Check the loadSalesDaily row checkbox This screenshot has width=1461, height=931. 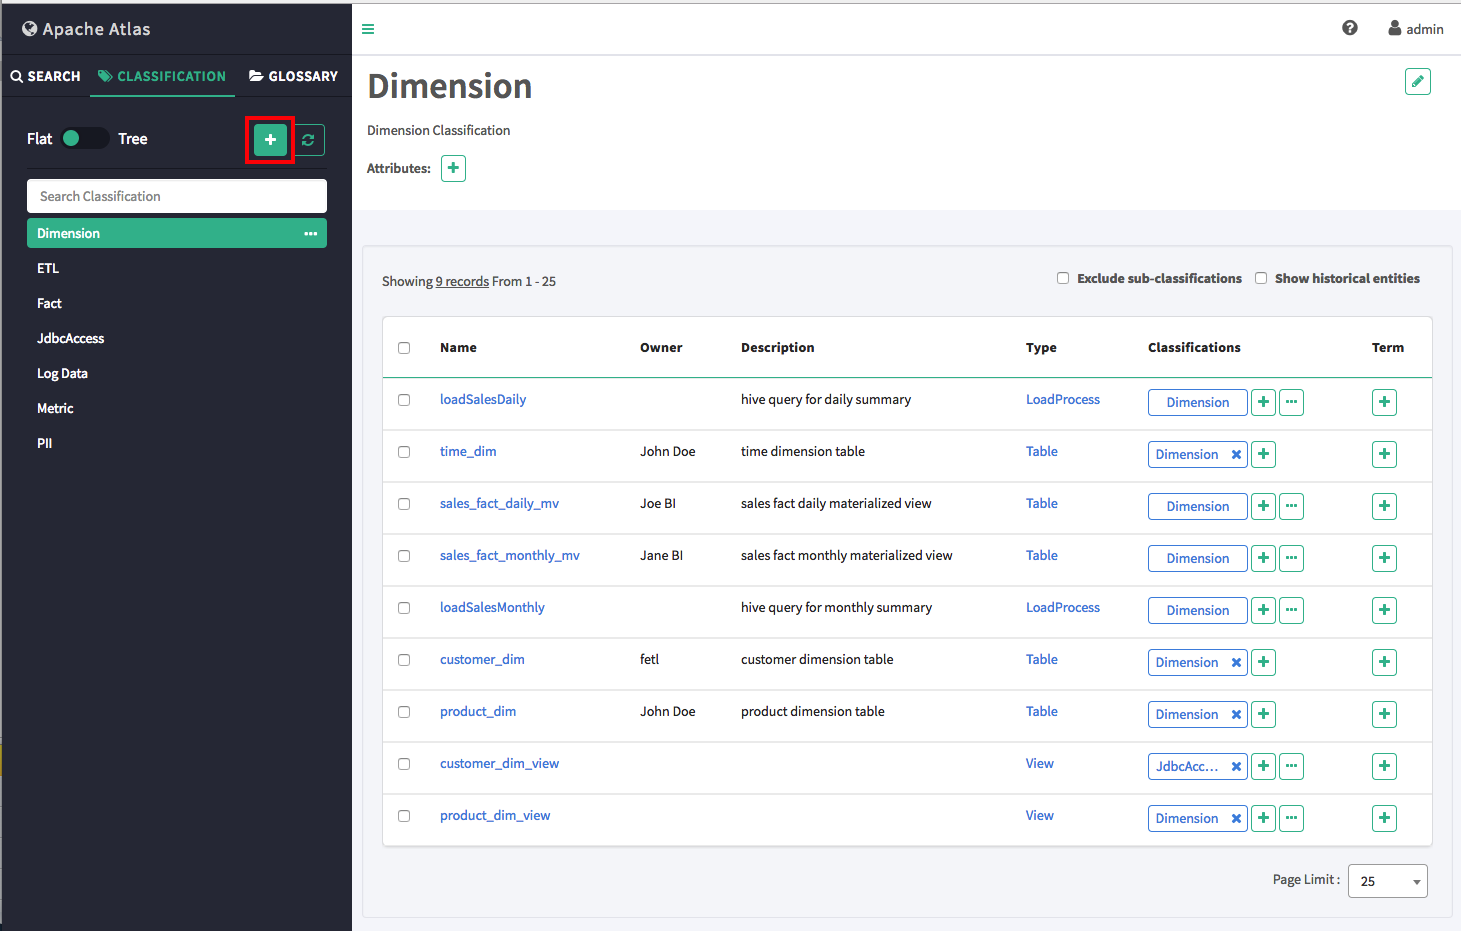404,400
